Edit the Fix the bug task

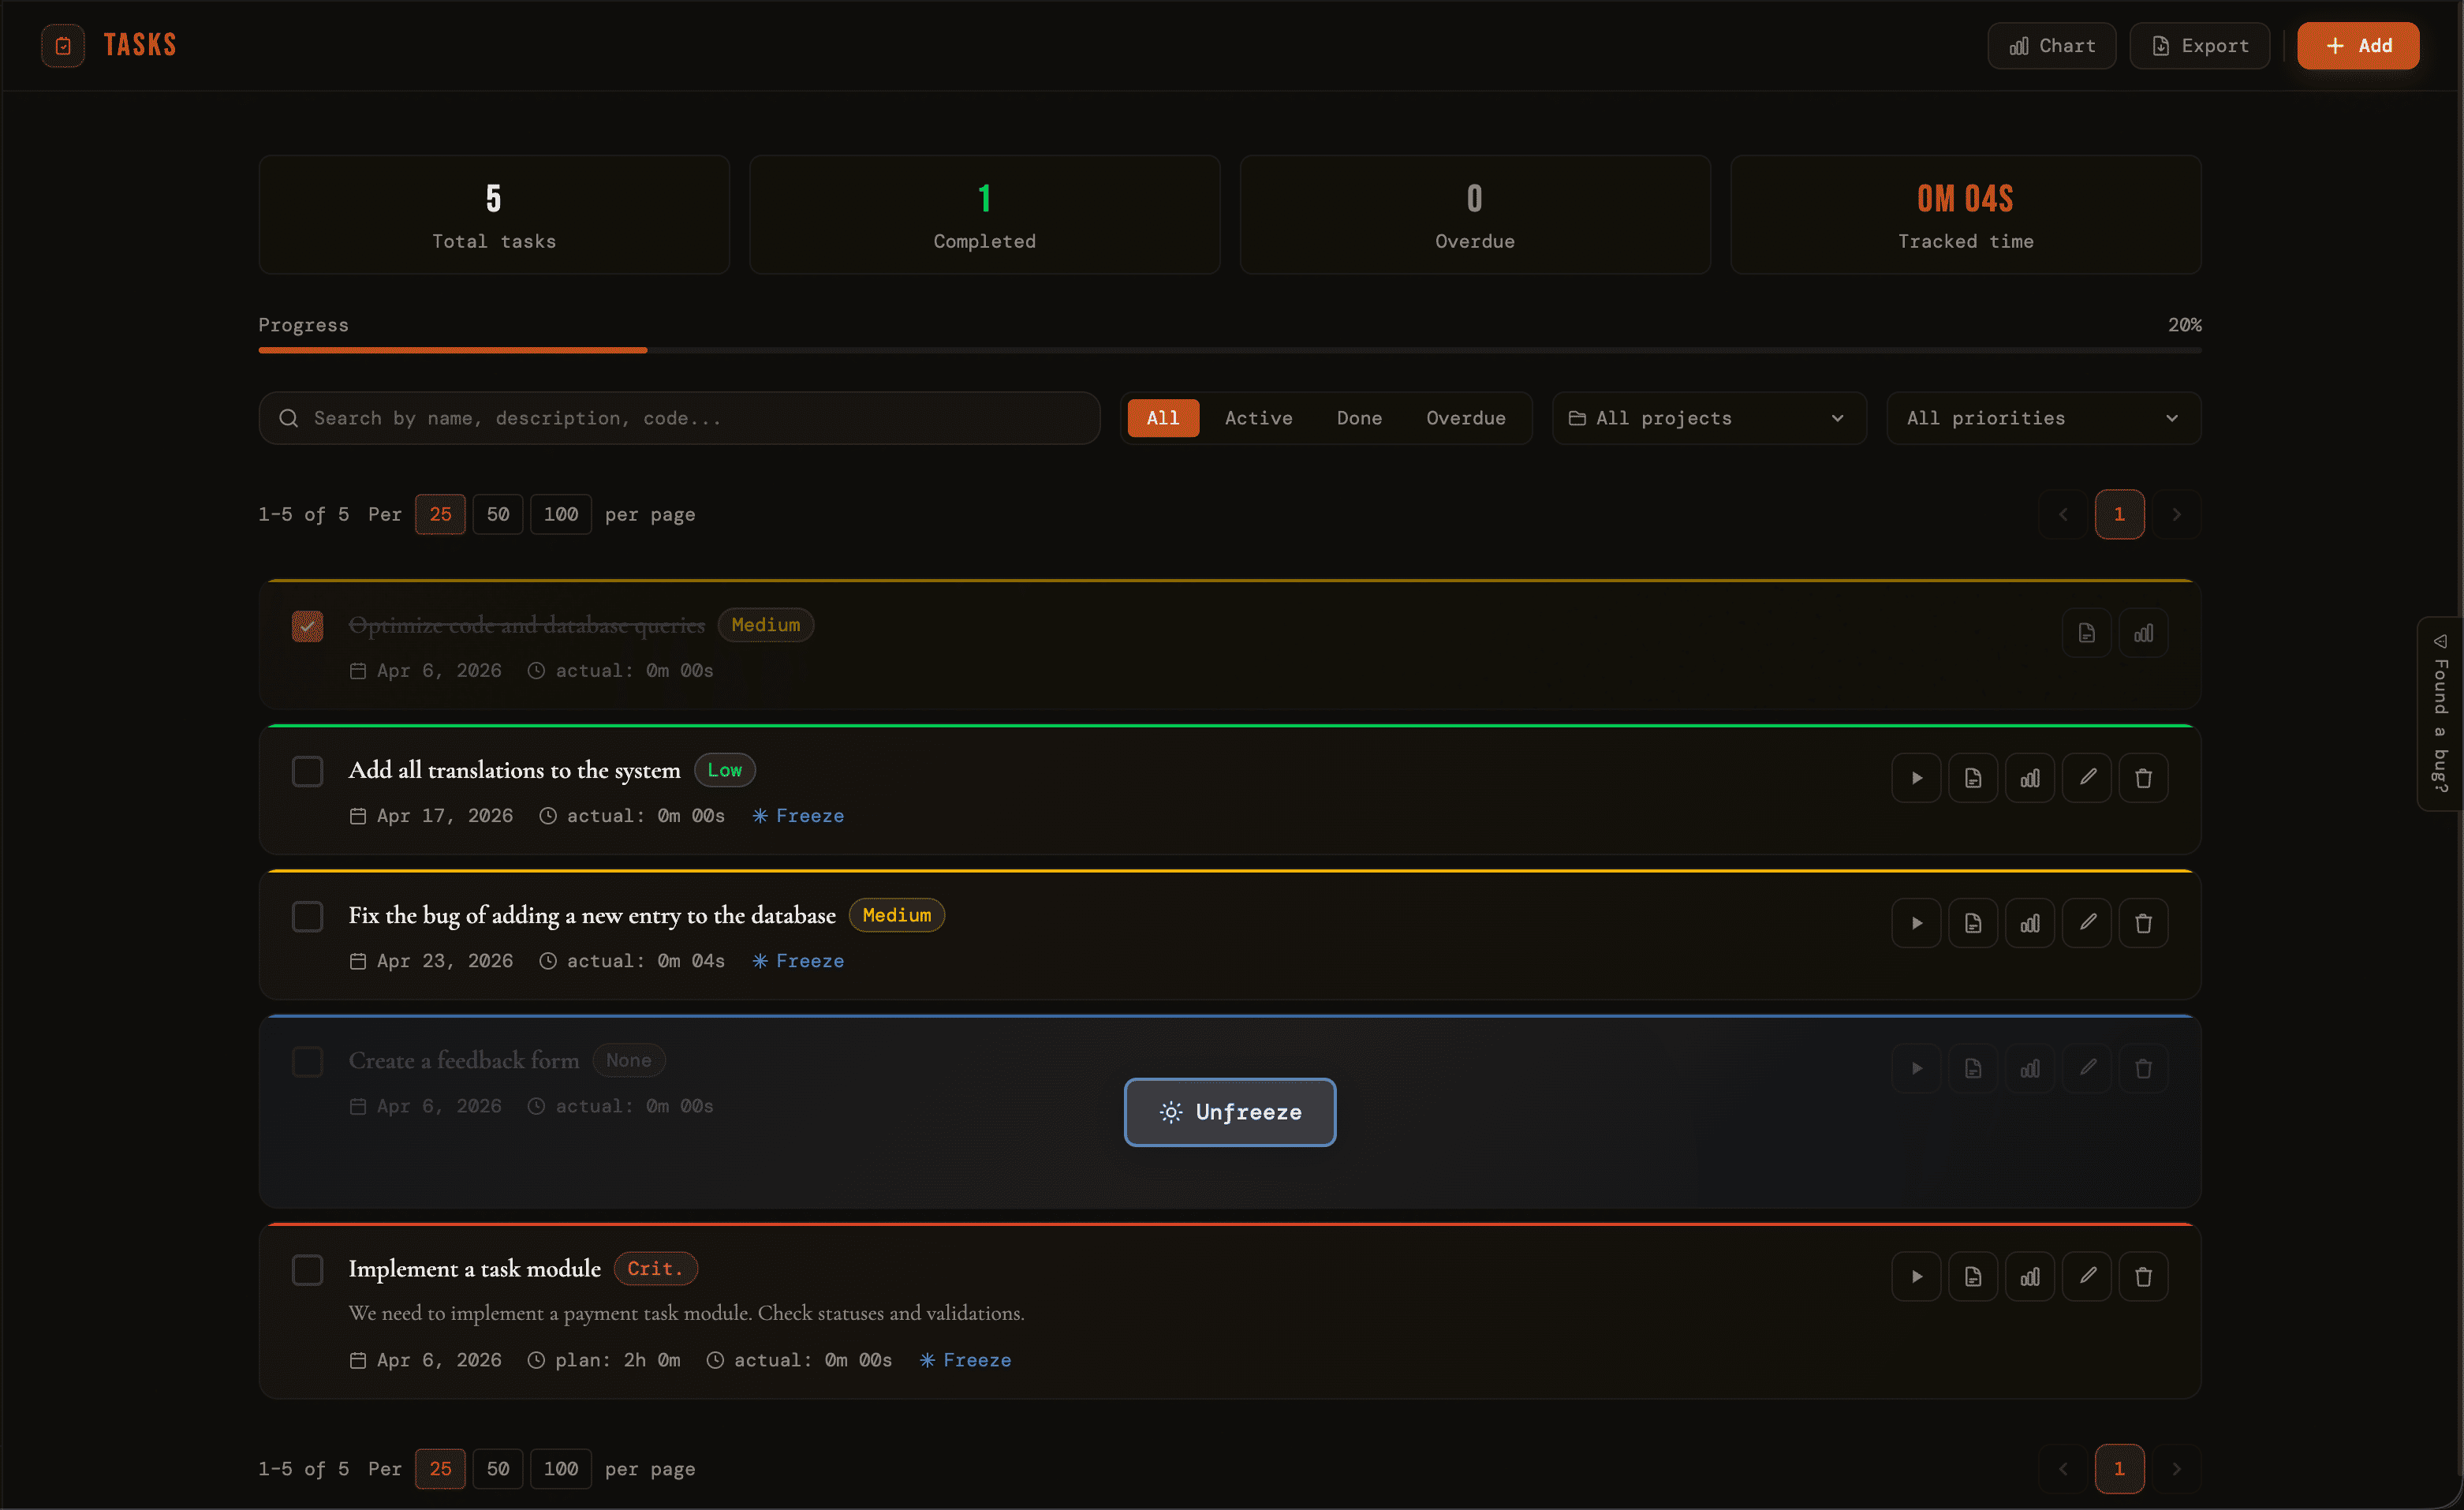[x=2087, y=923]
